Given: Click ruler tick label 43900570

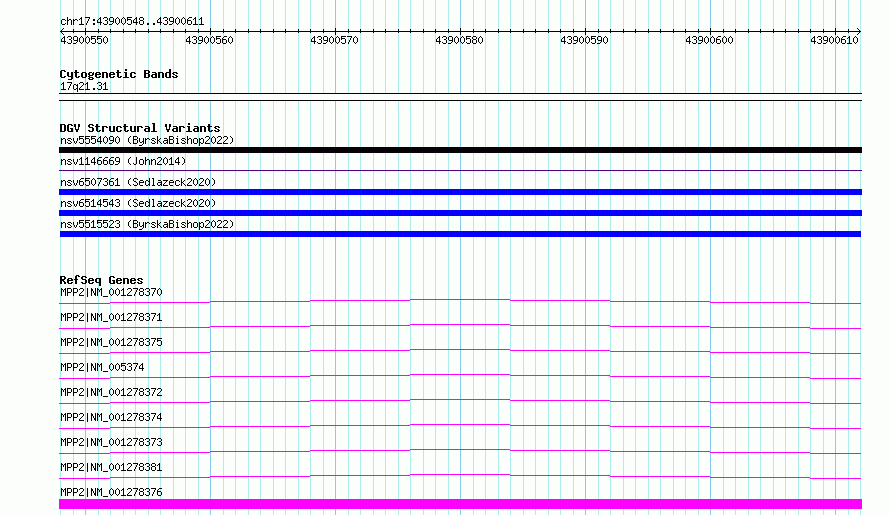Looking at the screenshot, I should (x=334, y=40).
